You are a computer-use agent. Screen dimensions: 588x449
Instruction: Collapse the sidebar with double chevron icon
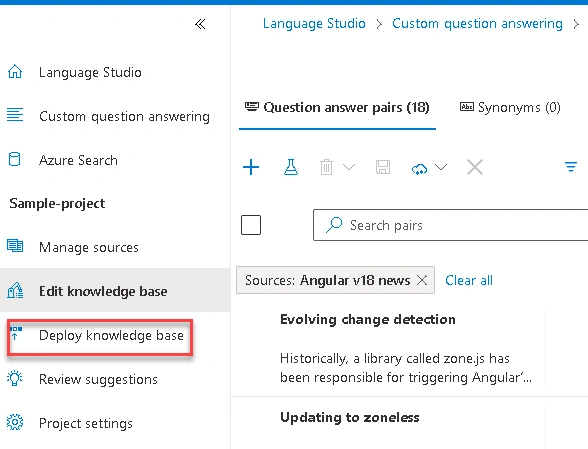[200, 24]
